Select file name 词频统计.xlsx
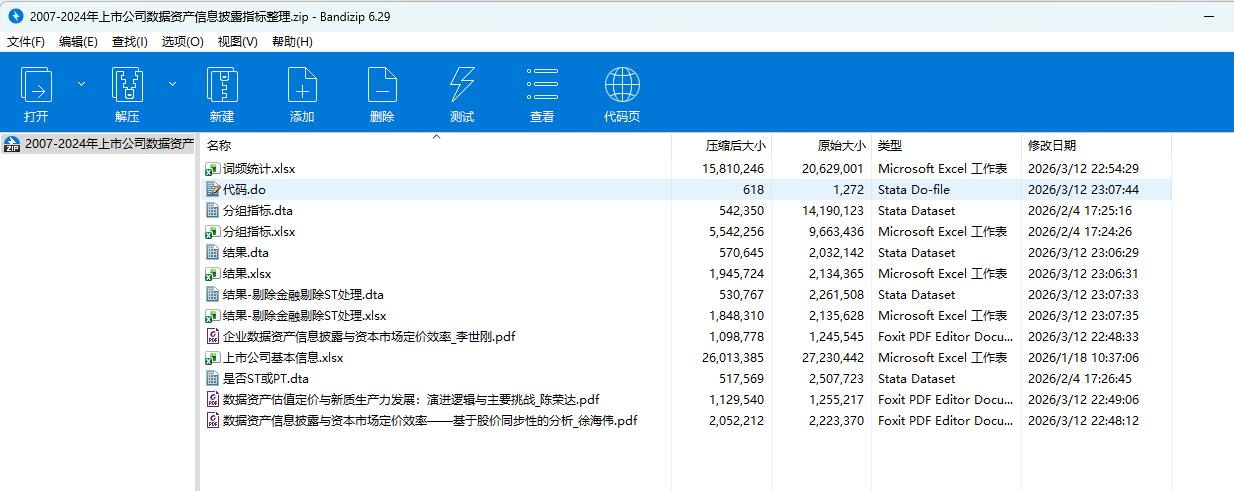 pos(259,169)
